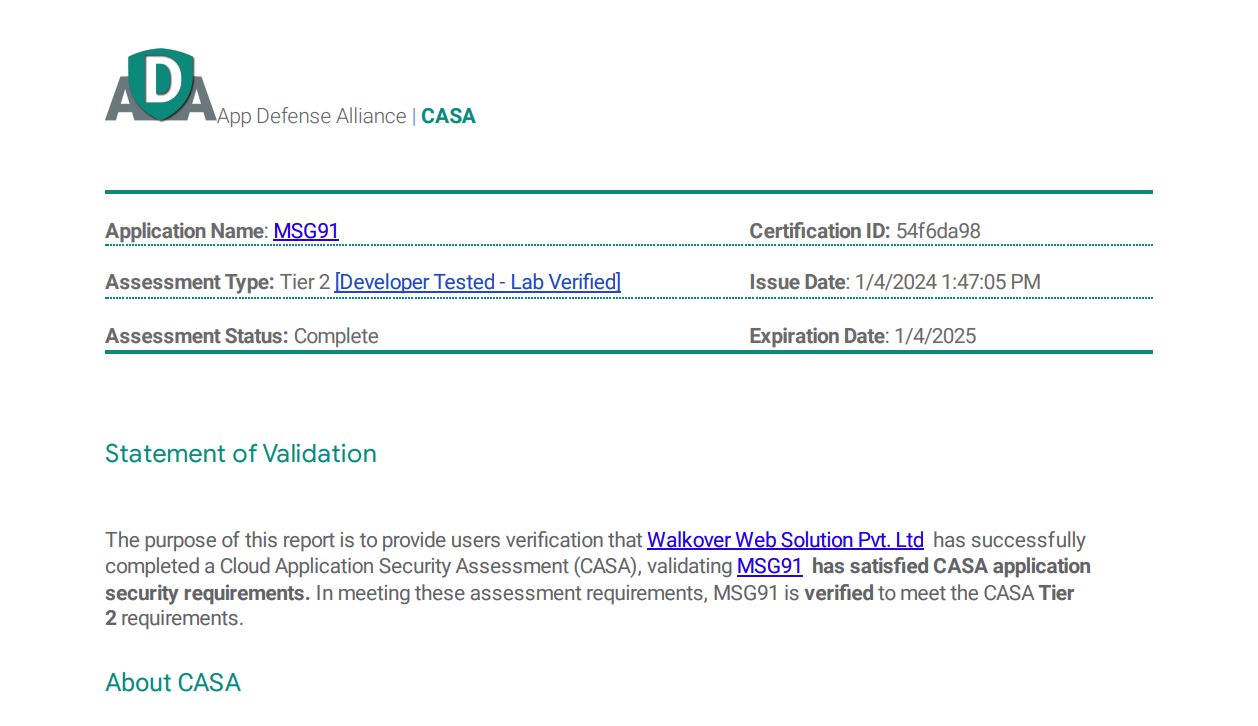This screenshot has height=726, width=1258.
Task: Follow the Walkover Web Solution Pvt. Ltd link
Action: click(x=785, y=540)
